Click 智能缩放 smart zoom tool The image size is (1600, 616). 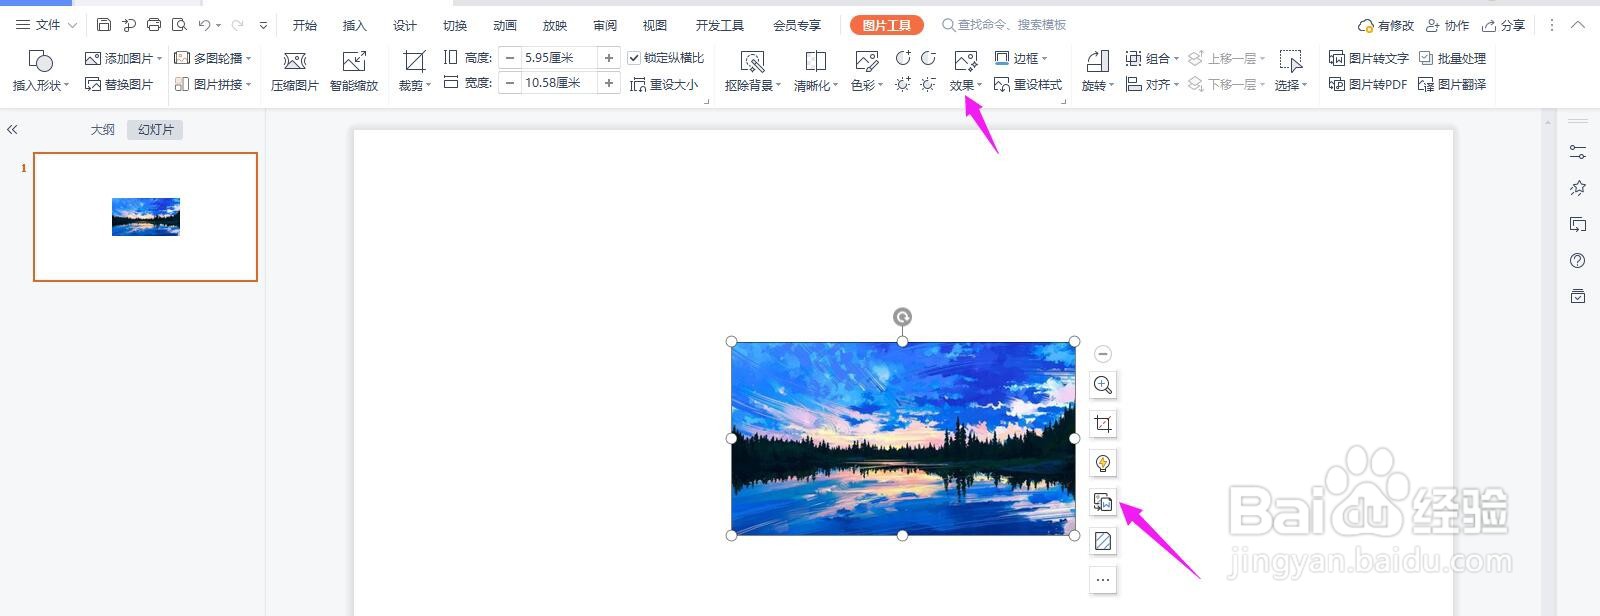click(x=354, y=71)
